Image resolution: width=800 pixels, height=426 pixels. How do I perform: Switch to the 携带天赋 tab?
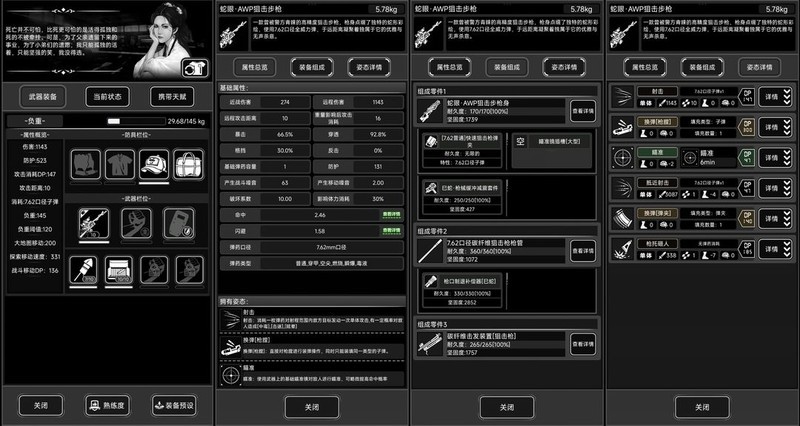pos(172,96)
